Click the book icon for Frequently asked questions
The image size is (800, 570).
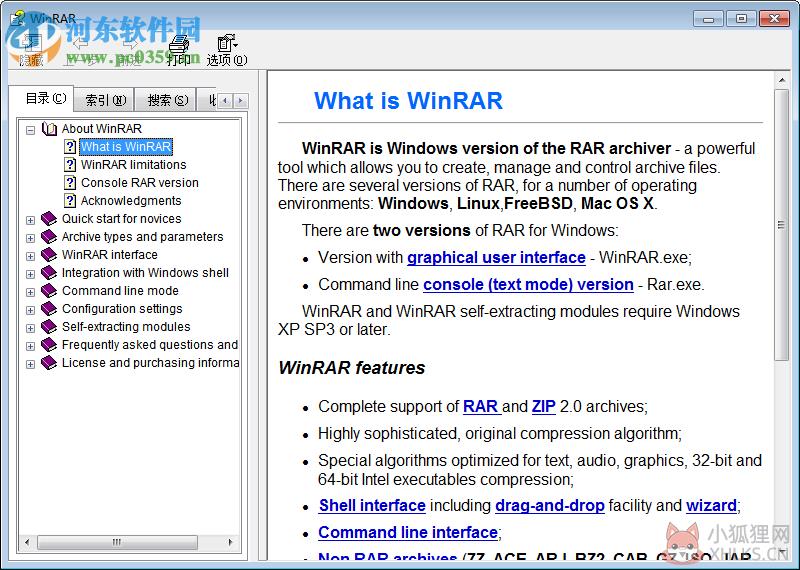(x=49, y=344)
